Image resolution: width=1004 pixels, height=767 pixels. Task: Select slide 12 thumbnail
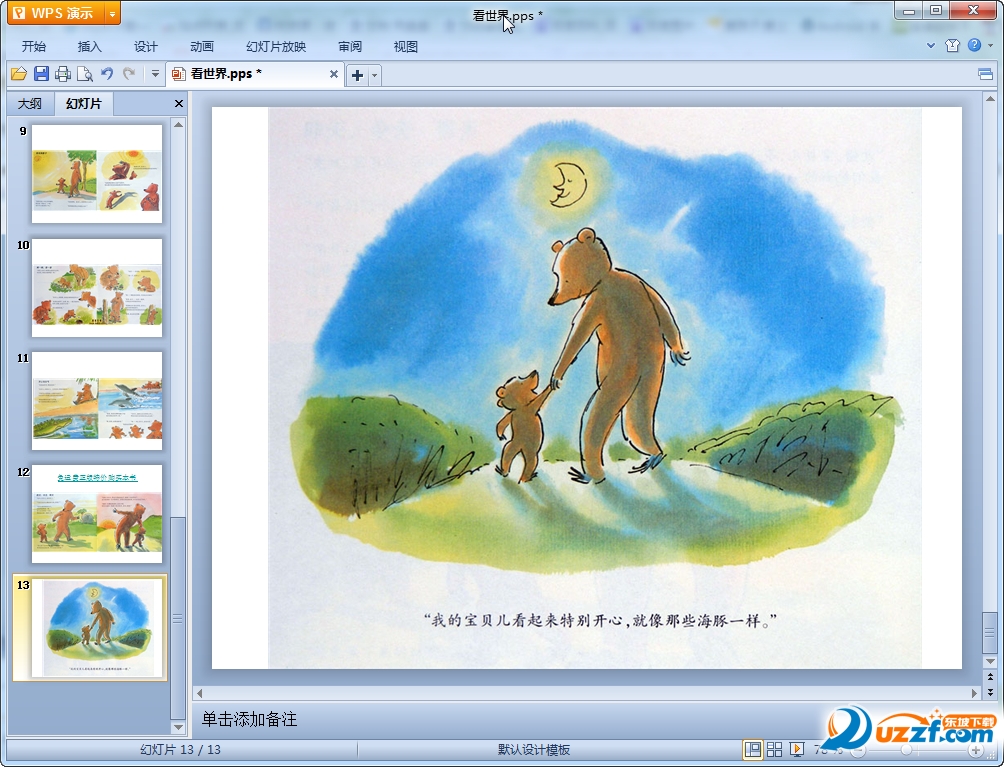tap(97, 514)
